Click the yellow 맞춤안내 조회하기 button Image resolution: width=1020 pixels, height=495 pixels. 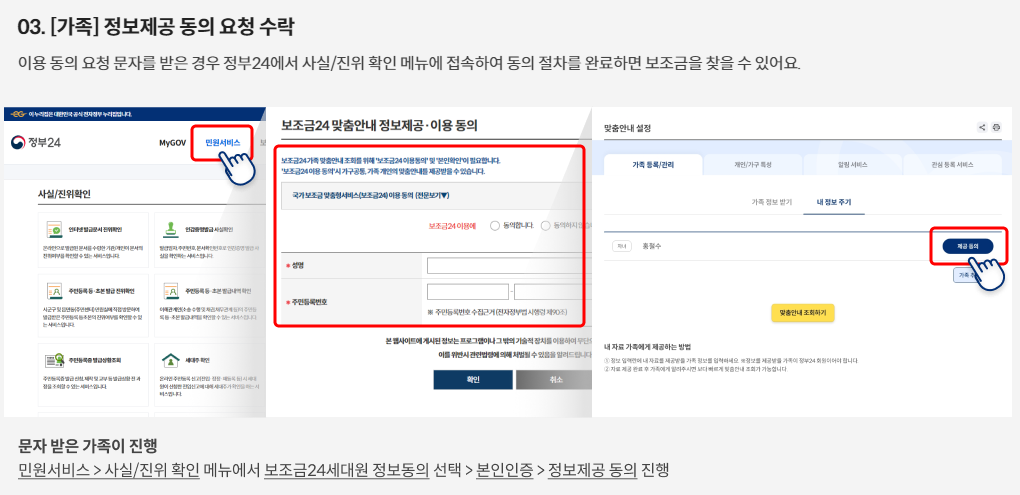[803, 312]
